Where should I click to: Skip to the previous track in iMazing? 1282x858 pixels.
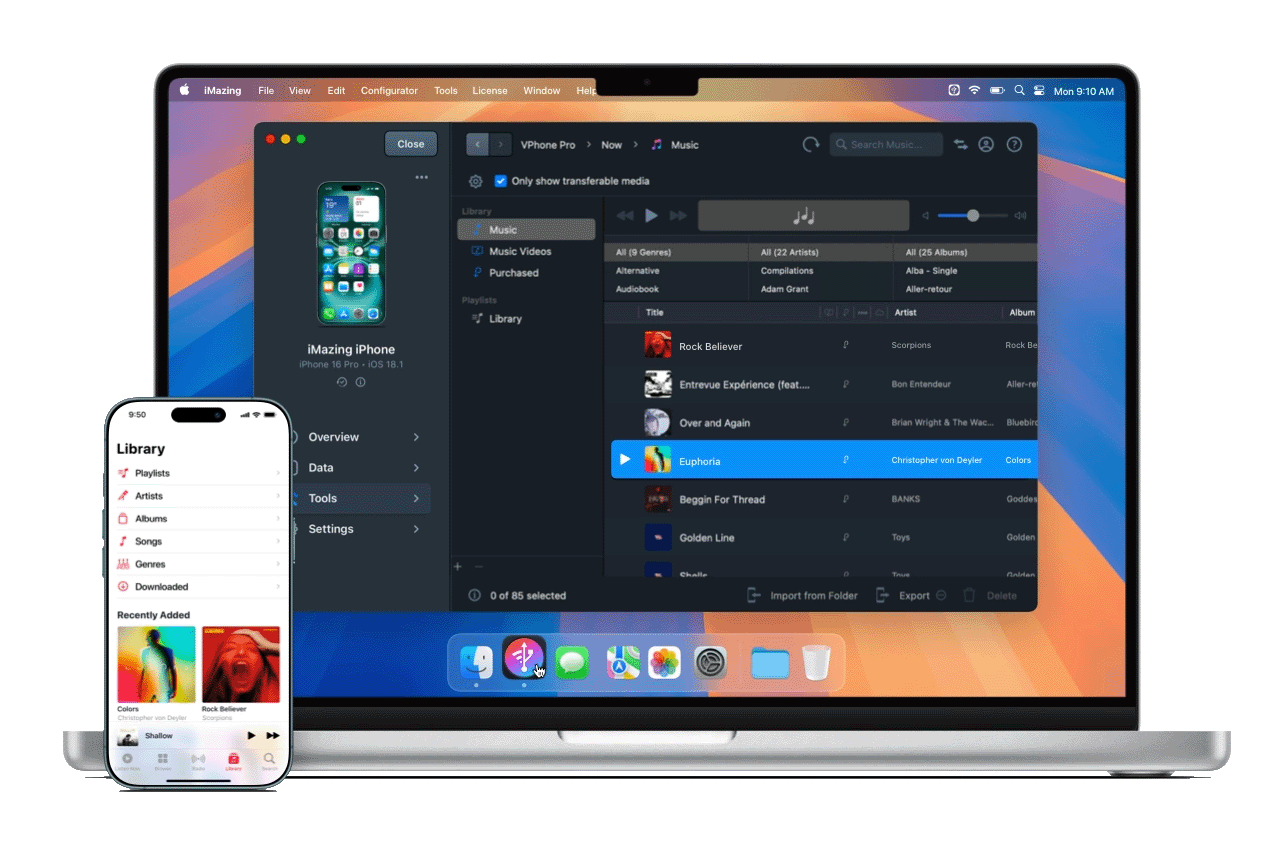625,215
